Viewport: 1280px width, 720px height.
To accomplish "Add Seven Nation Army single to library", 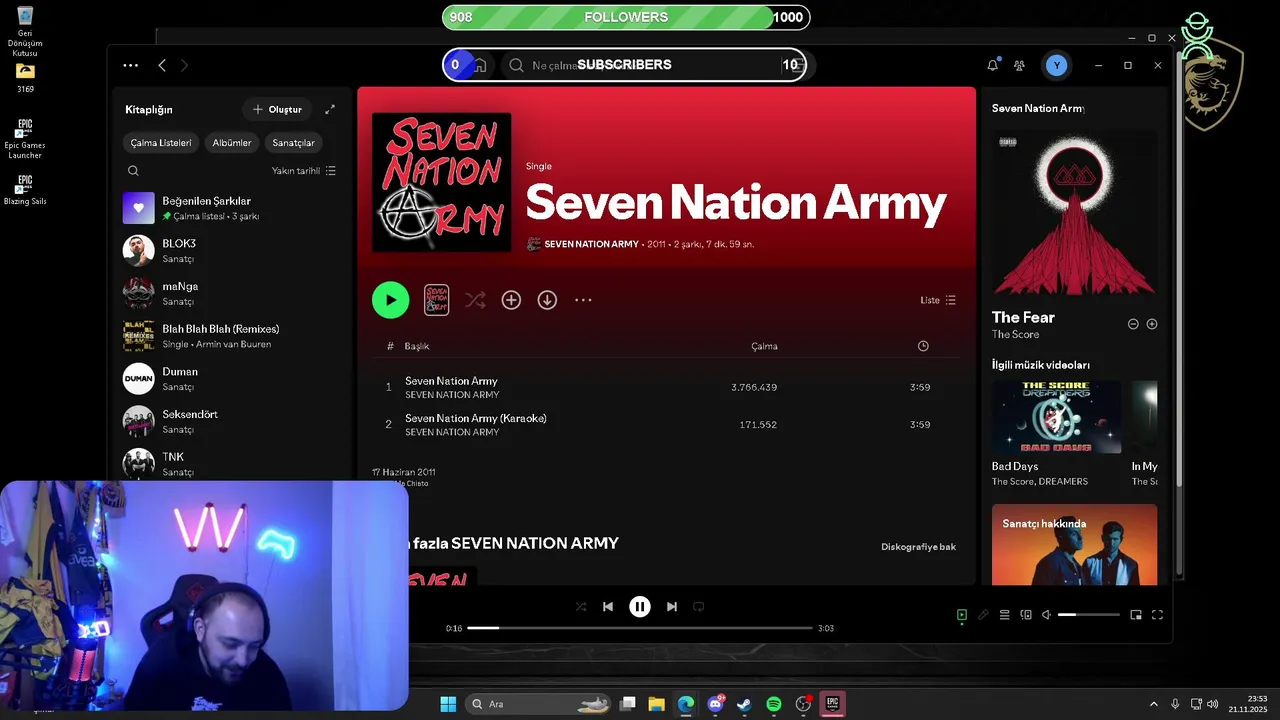I will pyautogui.click(x=511, y=300).
